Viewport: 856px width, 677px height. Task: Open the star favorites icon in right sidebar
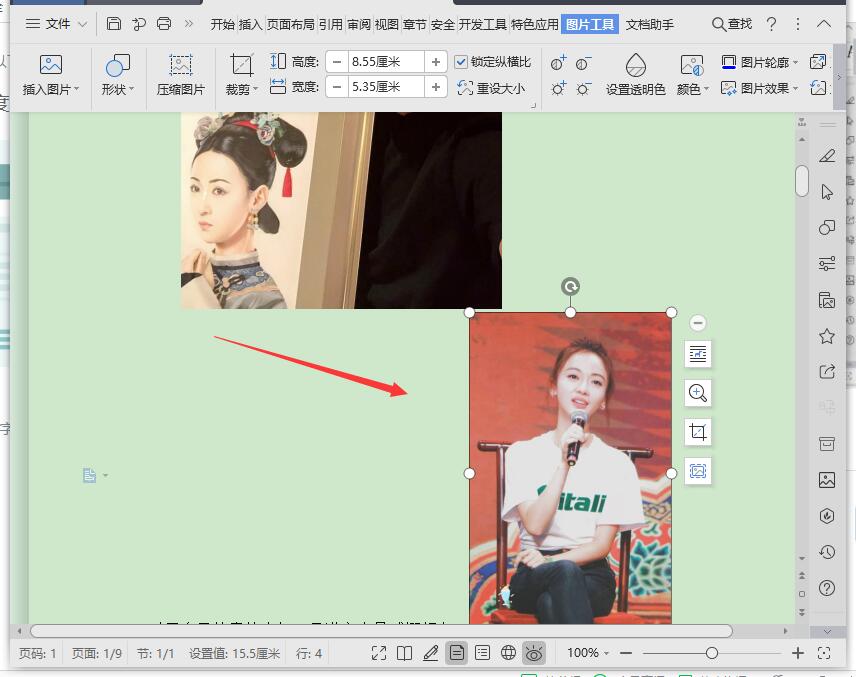[826, 336]
